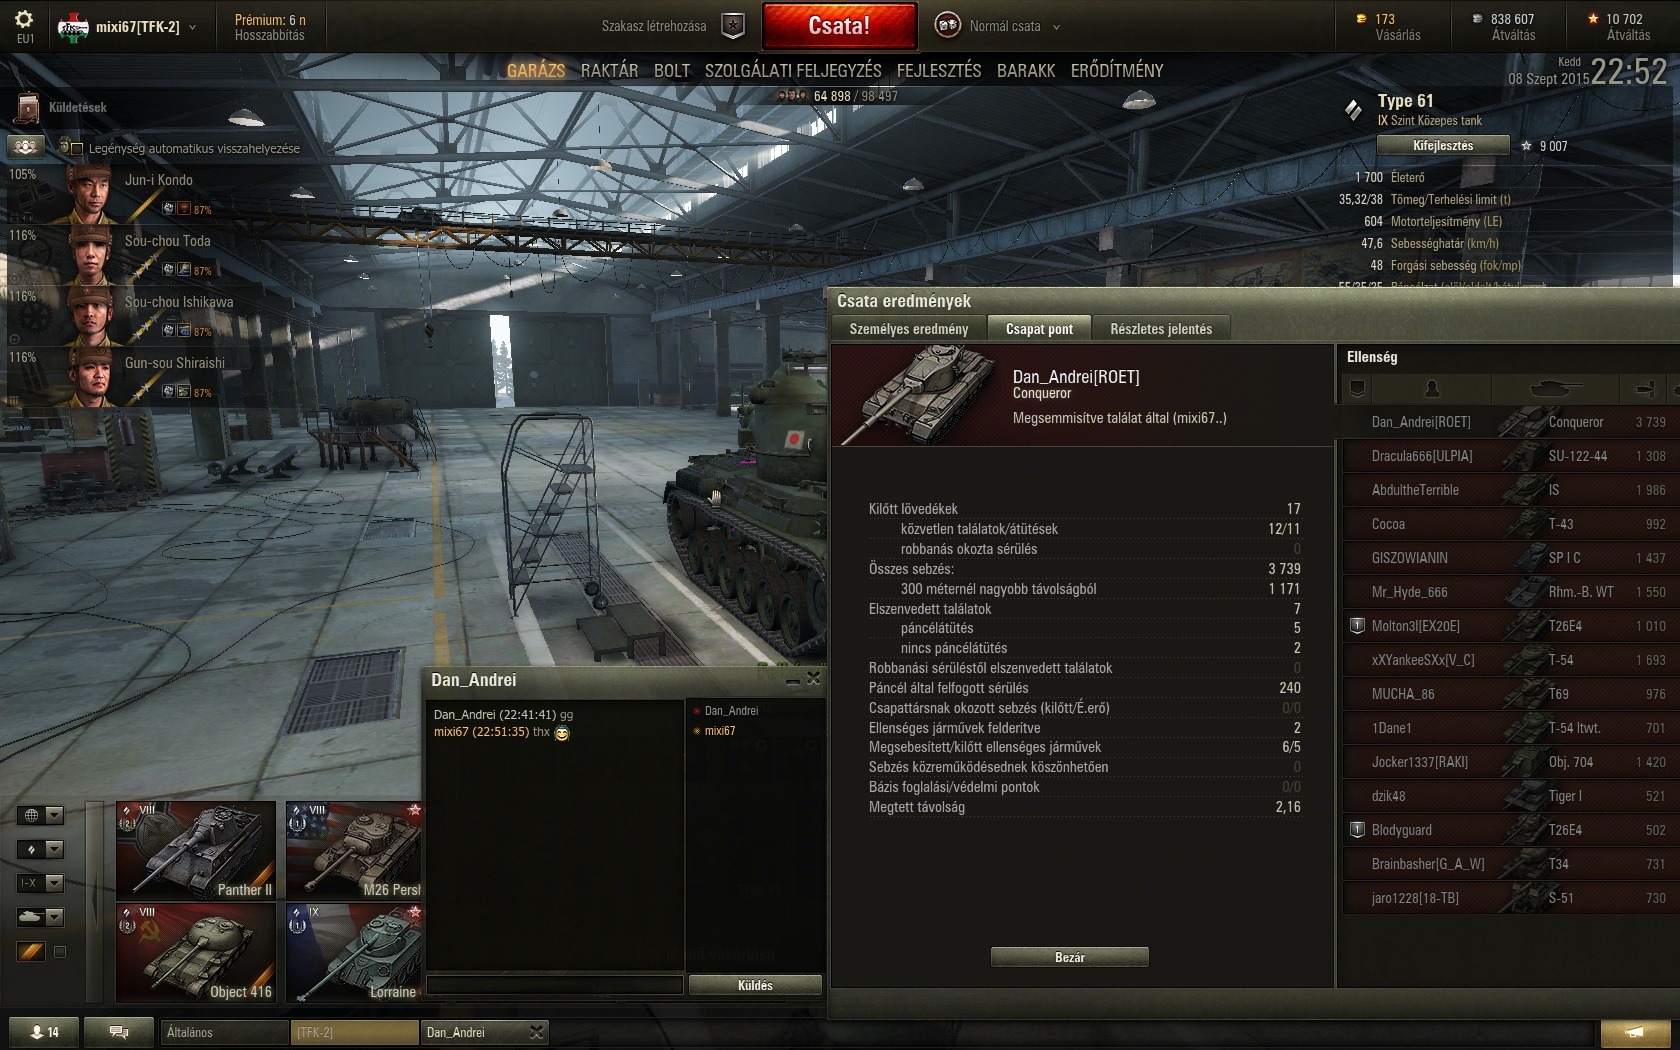Click the notification button in bottom-right corner
Screen dimensions: 1680x1050
pyautogui.click(x=1635, y=1032)
